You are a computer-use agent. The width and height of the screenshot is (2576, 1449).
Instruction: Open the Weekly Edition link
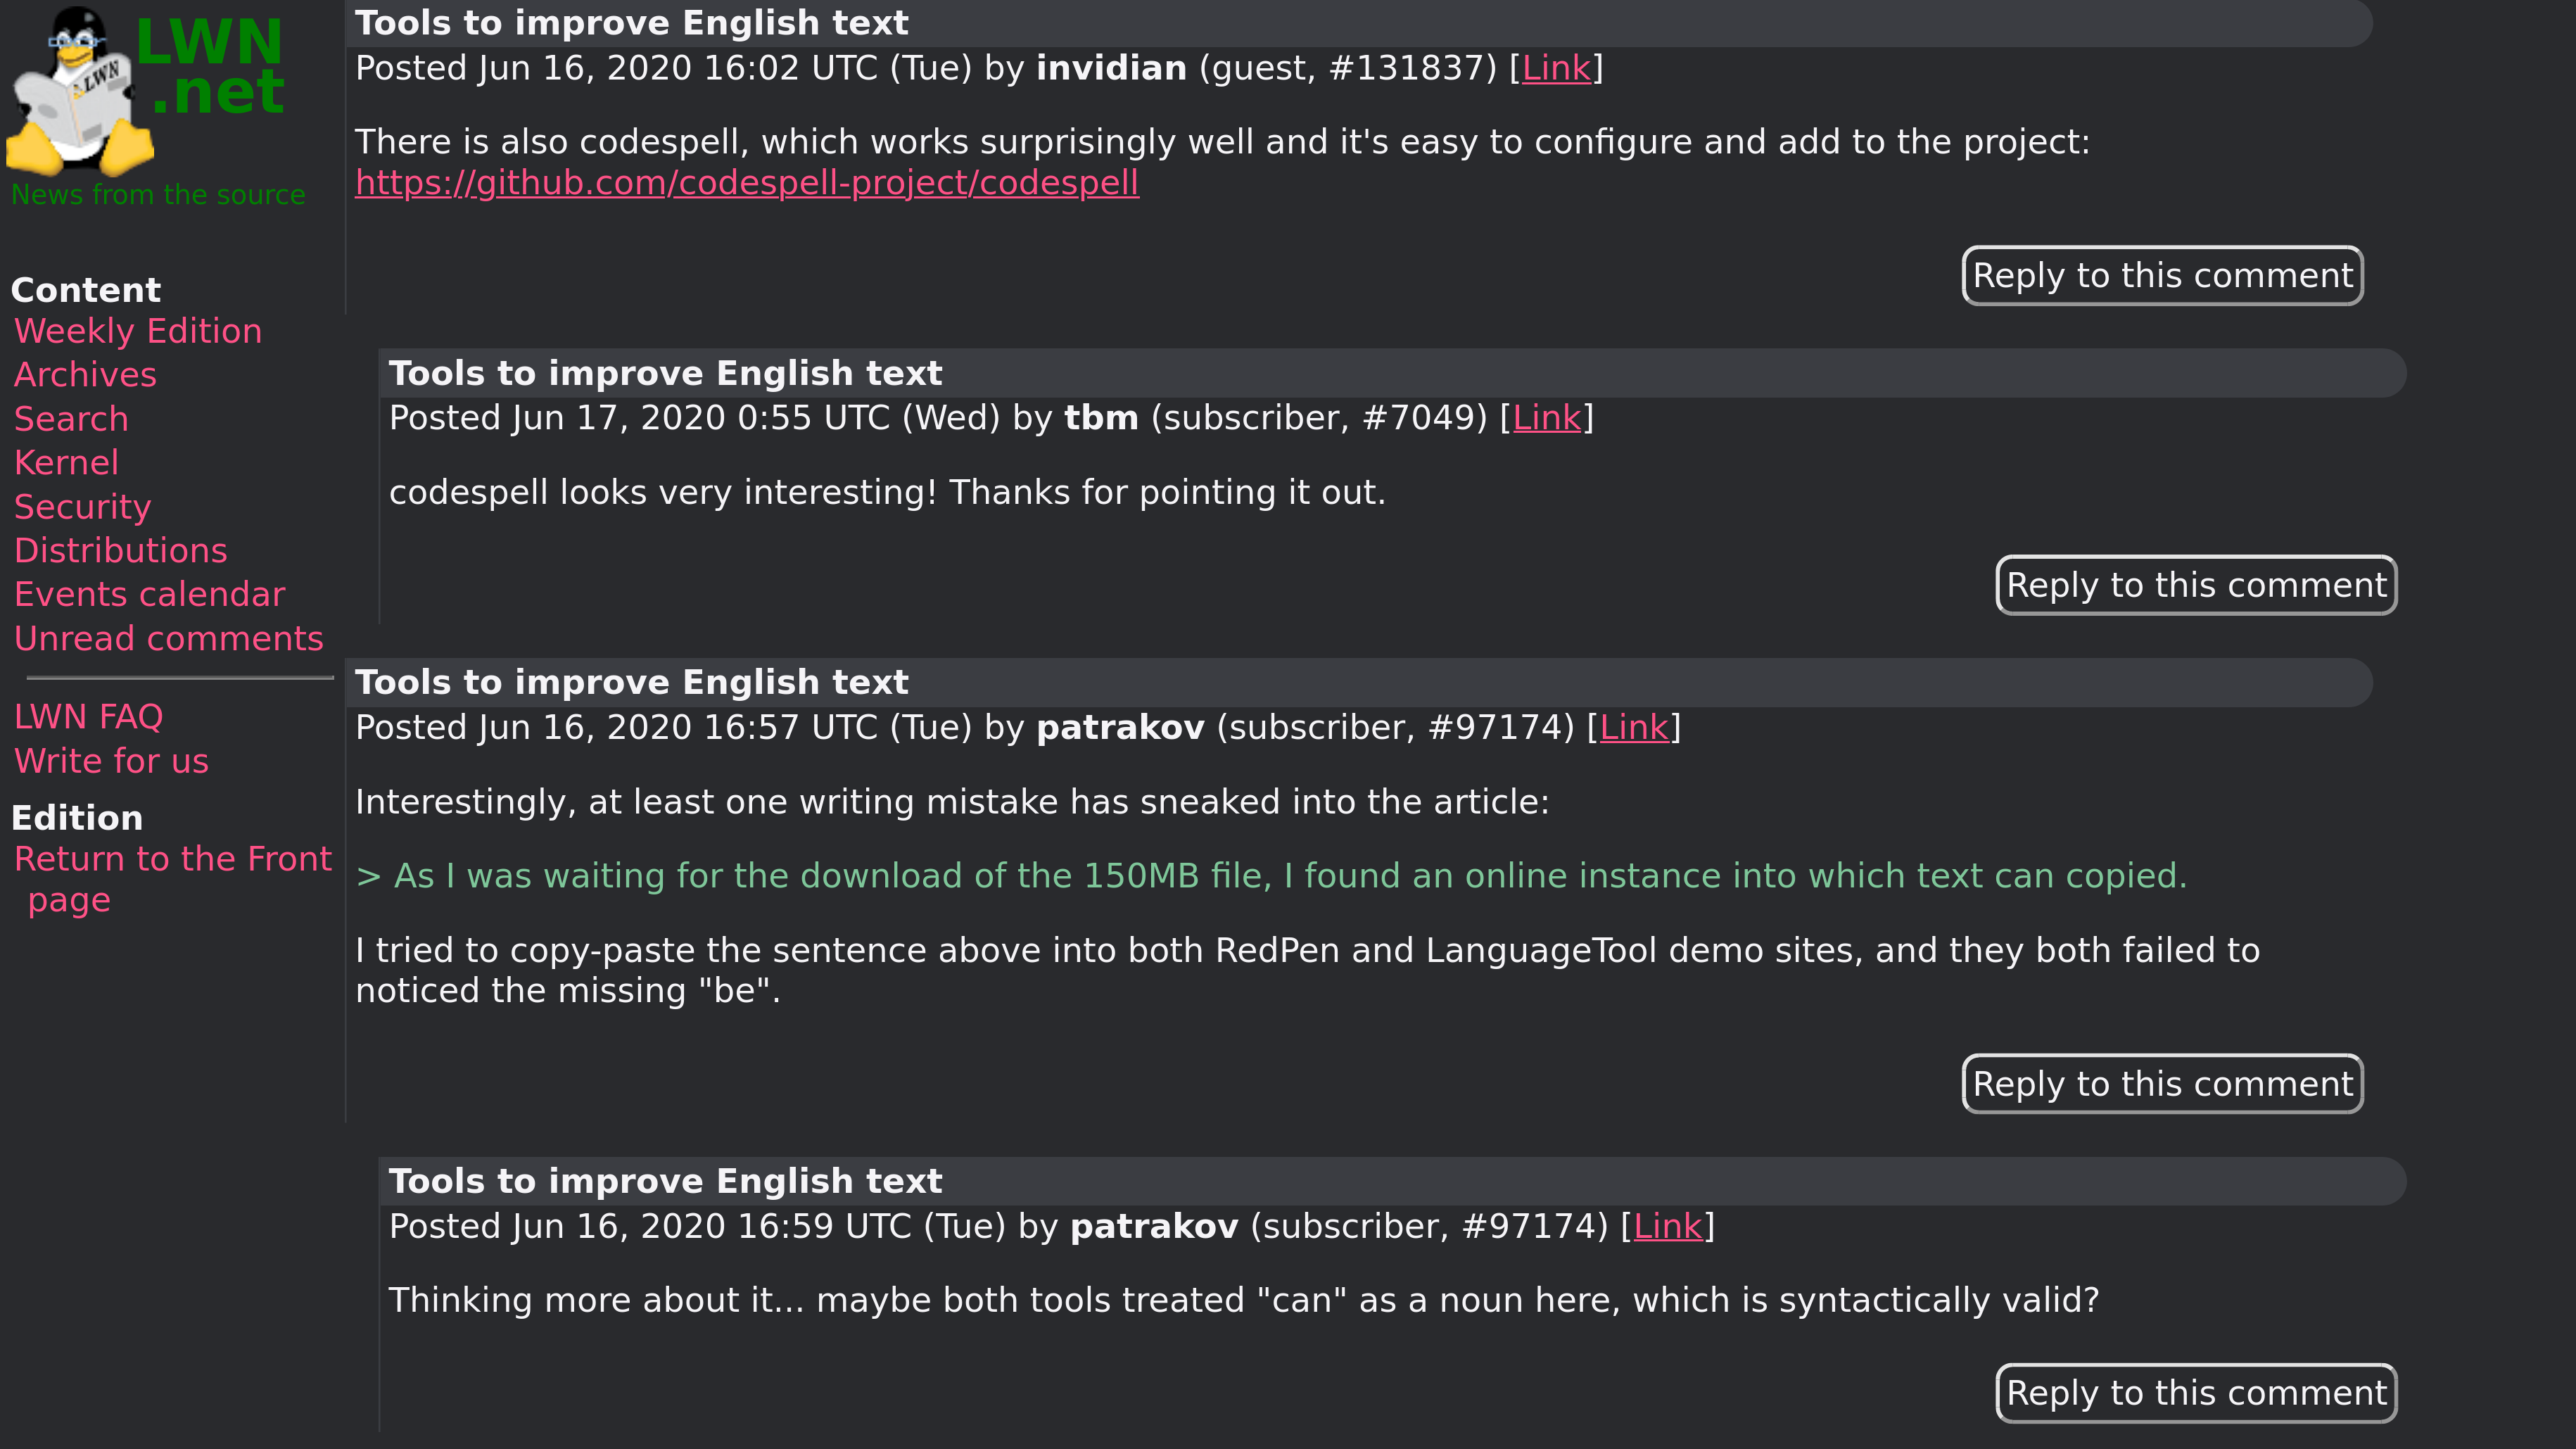138,331
